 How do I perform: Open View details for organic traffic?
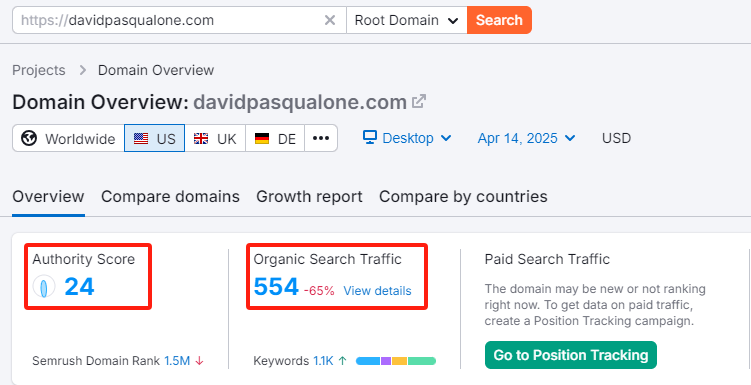click(x=377, y=291)
